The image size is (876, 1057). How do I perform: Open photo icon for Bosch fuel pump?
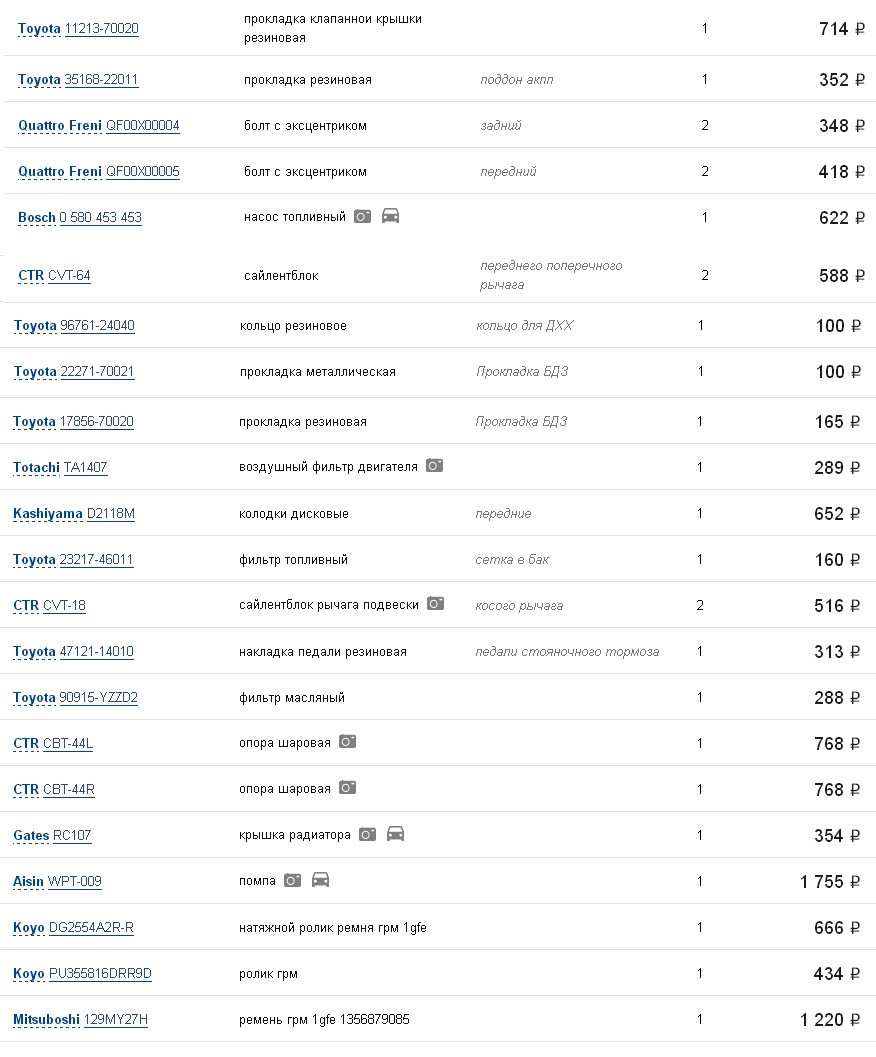tap(362, 216)
